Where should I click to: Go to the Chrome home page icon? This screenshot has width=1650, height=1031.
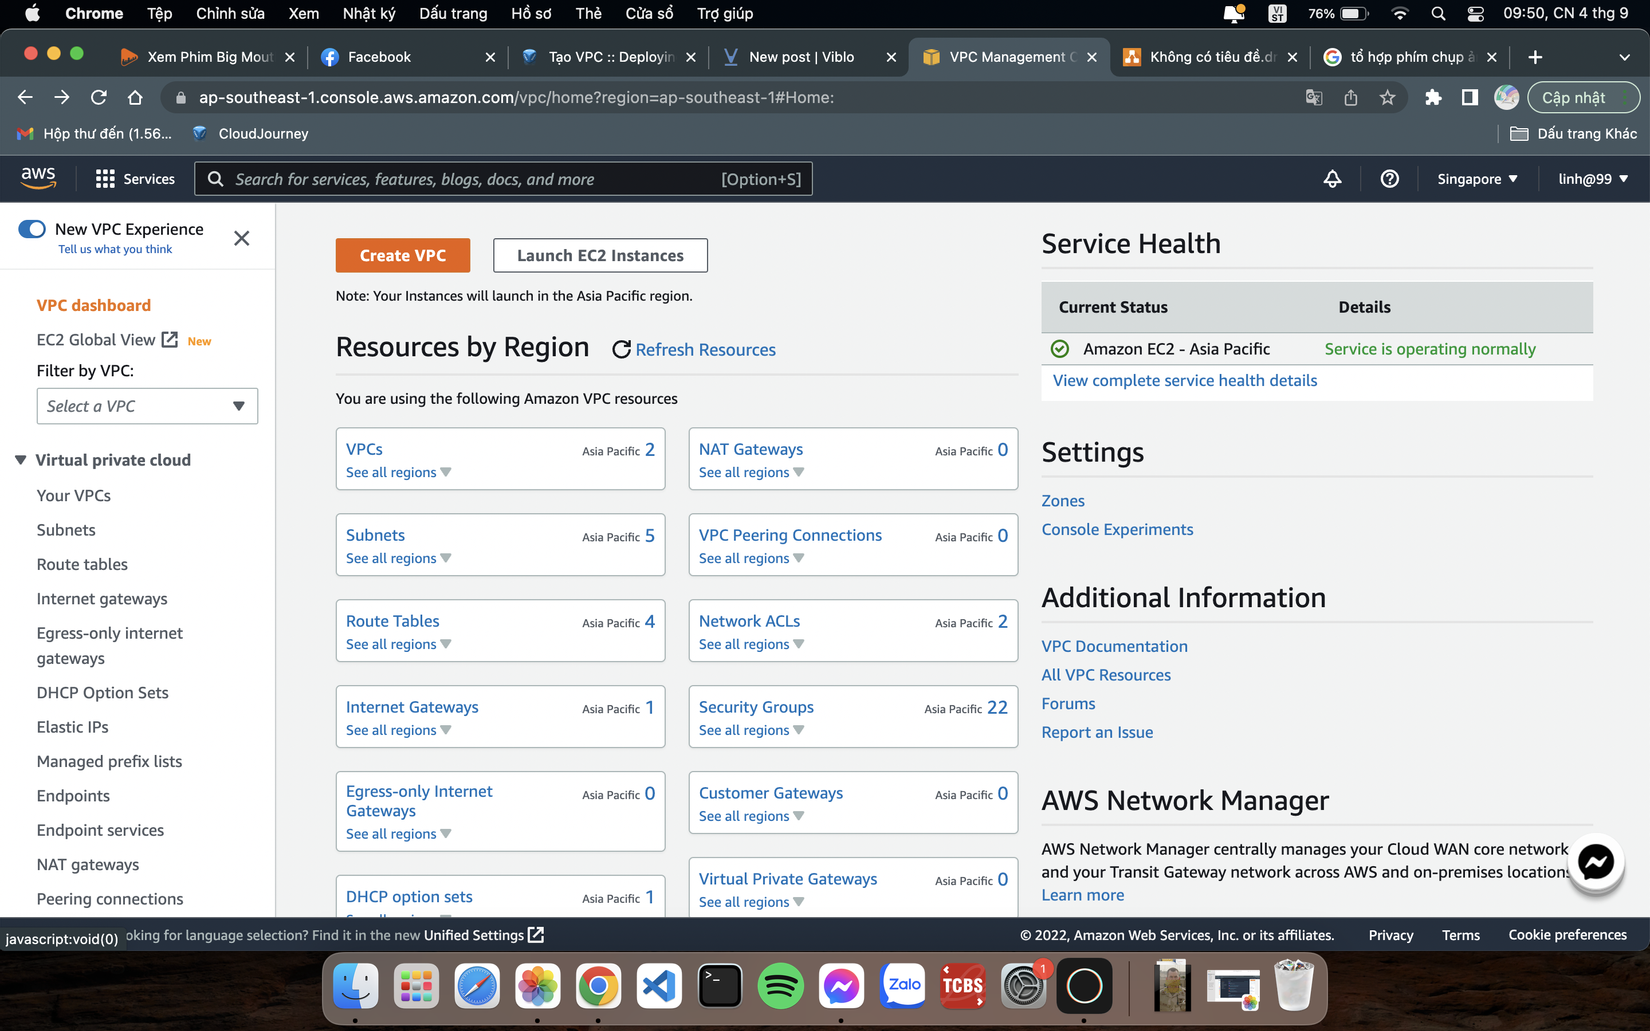pyautogui.click(x=135, y=97)
